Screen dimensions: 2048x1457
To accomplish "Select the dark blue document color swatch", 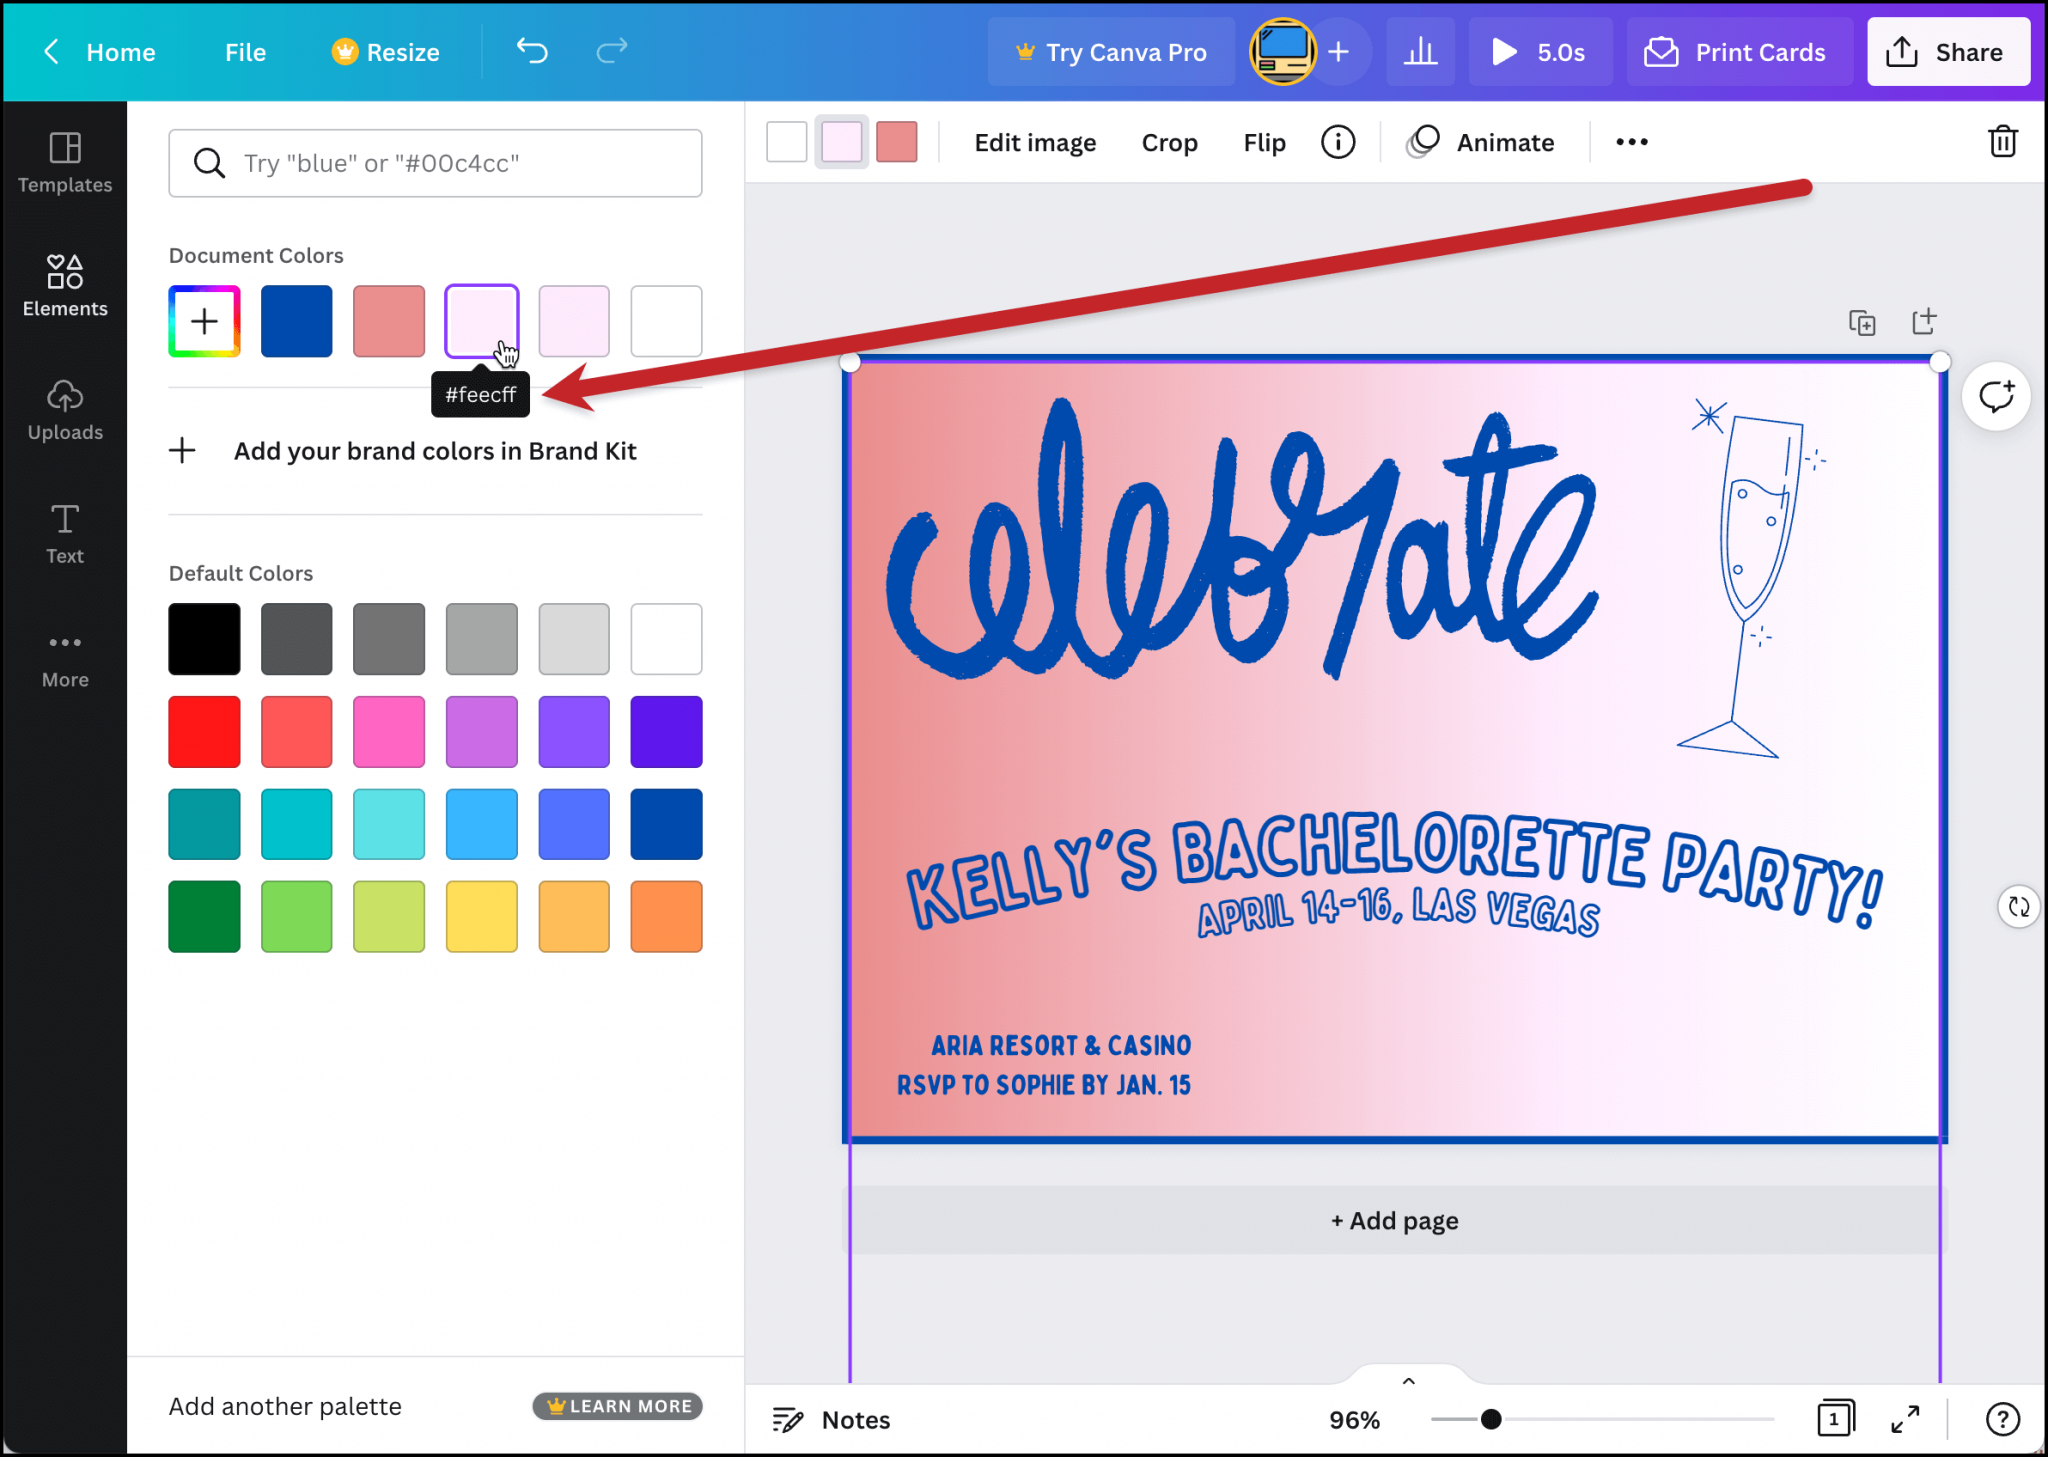I will [x=296, y=321].
